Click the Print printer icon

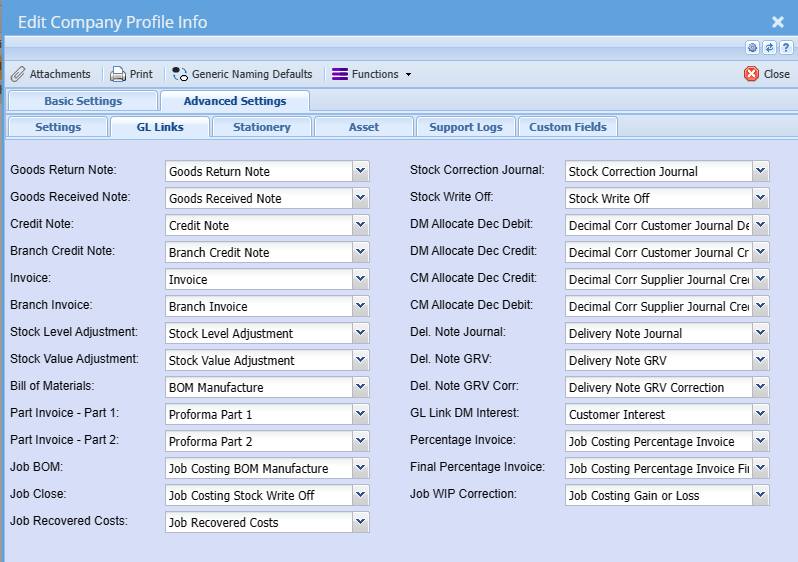click(x=118, y=74)
